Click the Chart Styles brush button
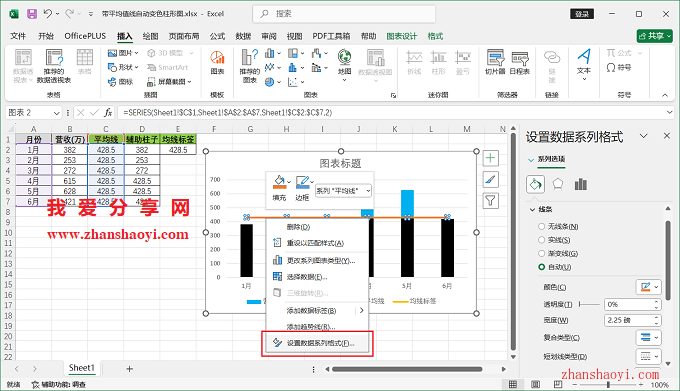This screenshot has width=680, height=391. [x=490, y=179]
